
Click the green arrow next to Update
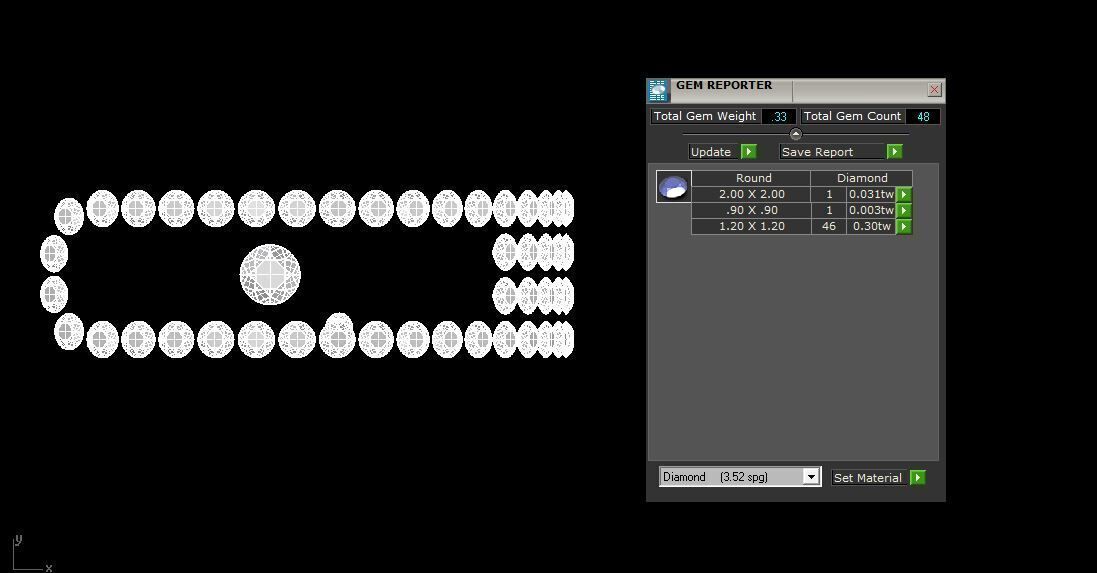pos(749,152)
